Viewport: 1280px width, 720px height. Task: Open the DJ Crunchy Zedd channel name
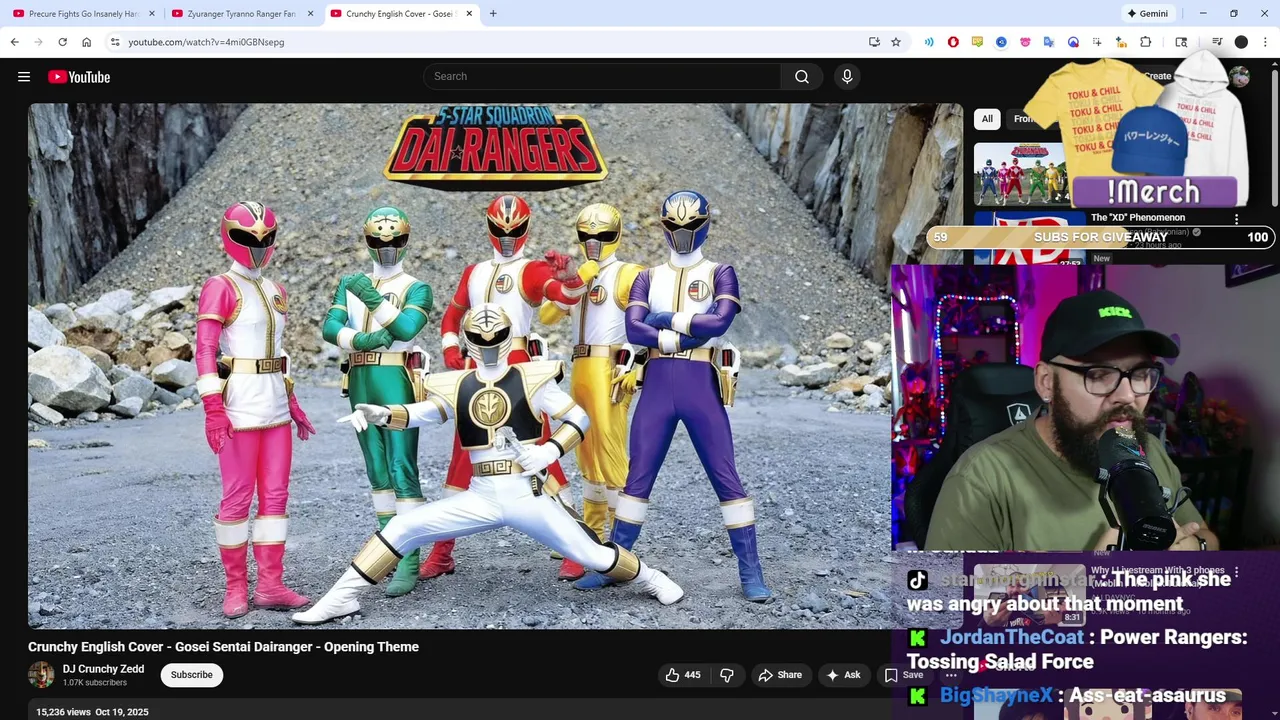(x=103, y=669)
